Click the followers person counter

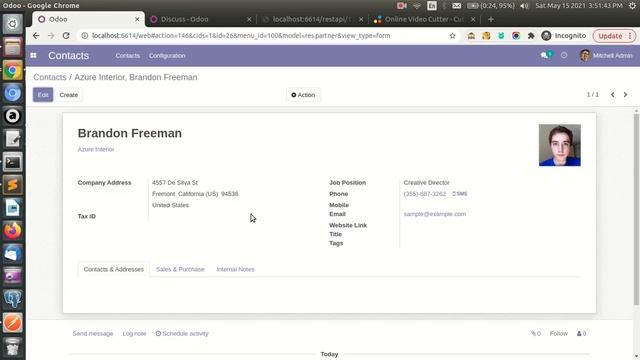[582, 333]
